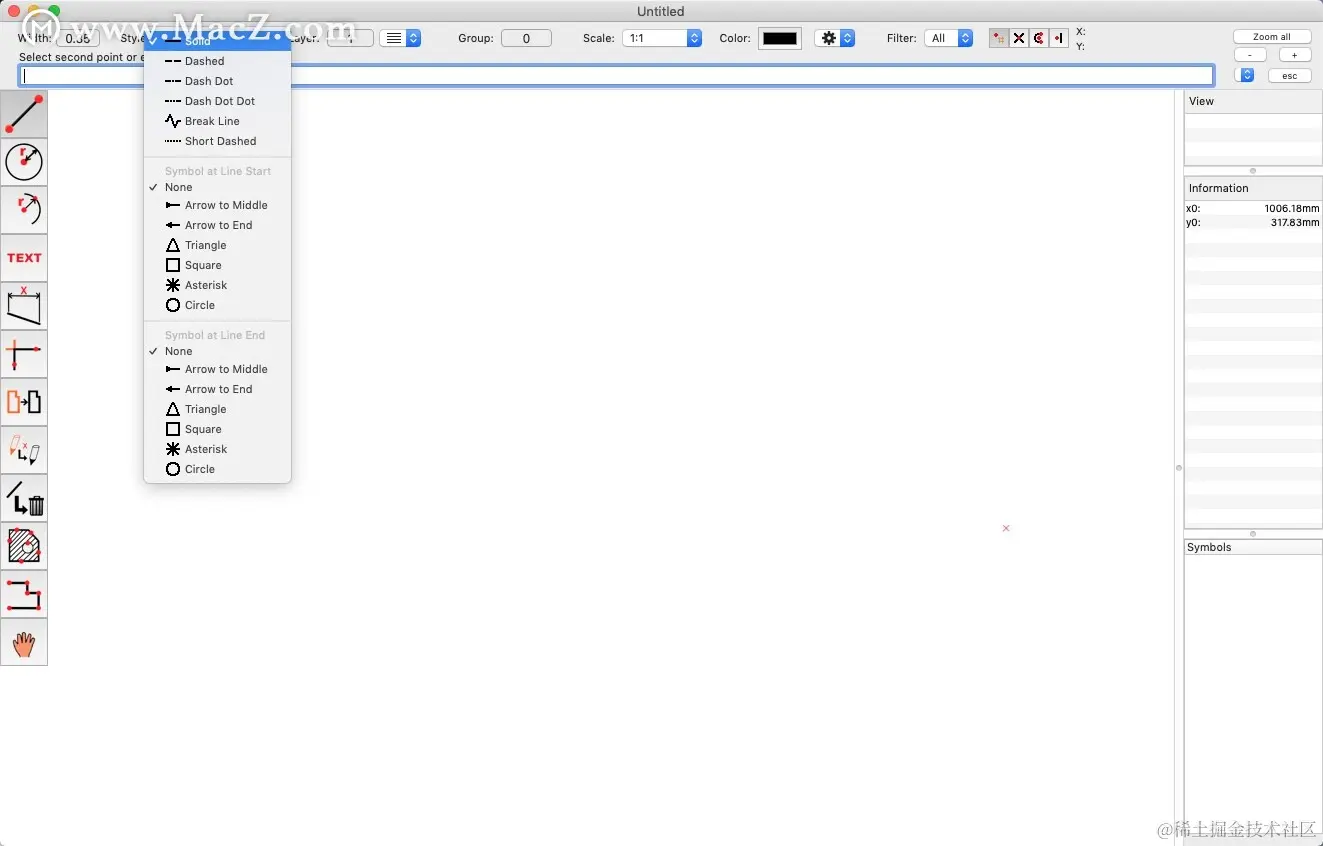1323x846 pixels.
Task: Select Arrow to End under Line End
Action: 217,389
